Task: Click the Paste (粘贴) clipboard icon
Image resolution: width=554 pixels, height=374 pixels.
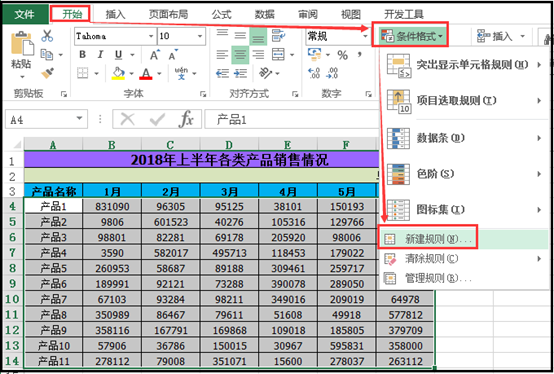Action: (22, 44)
